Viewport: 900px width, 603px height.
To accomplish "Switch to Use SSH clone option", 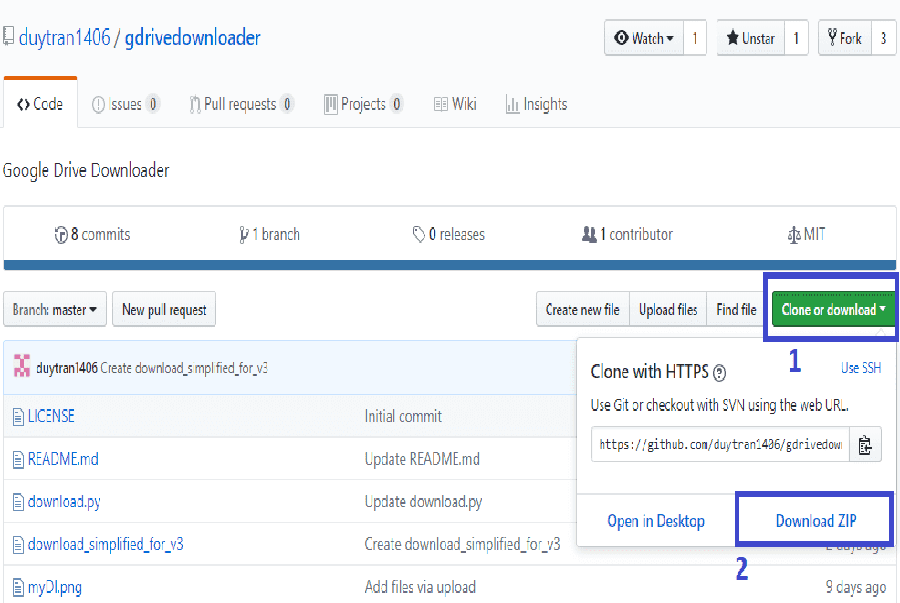I will tap(860, 368).
